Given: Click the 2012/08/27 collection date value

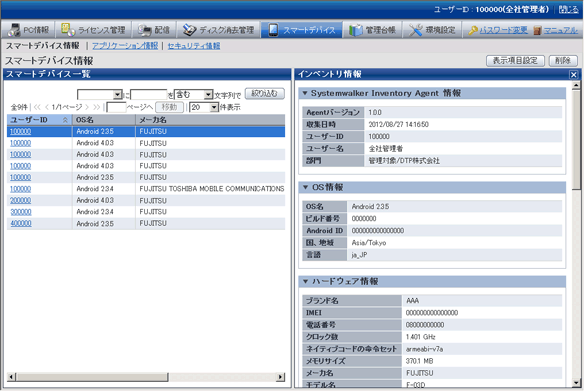Looking at the screenshot, I should pyautogui.click(x=399, y=124).
